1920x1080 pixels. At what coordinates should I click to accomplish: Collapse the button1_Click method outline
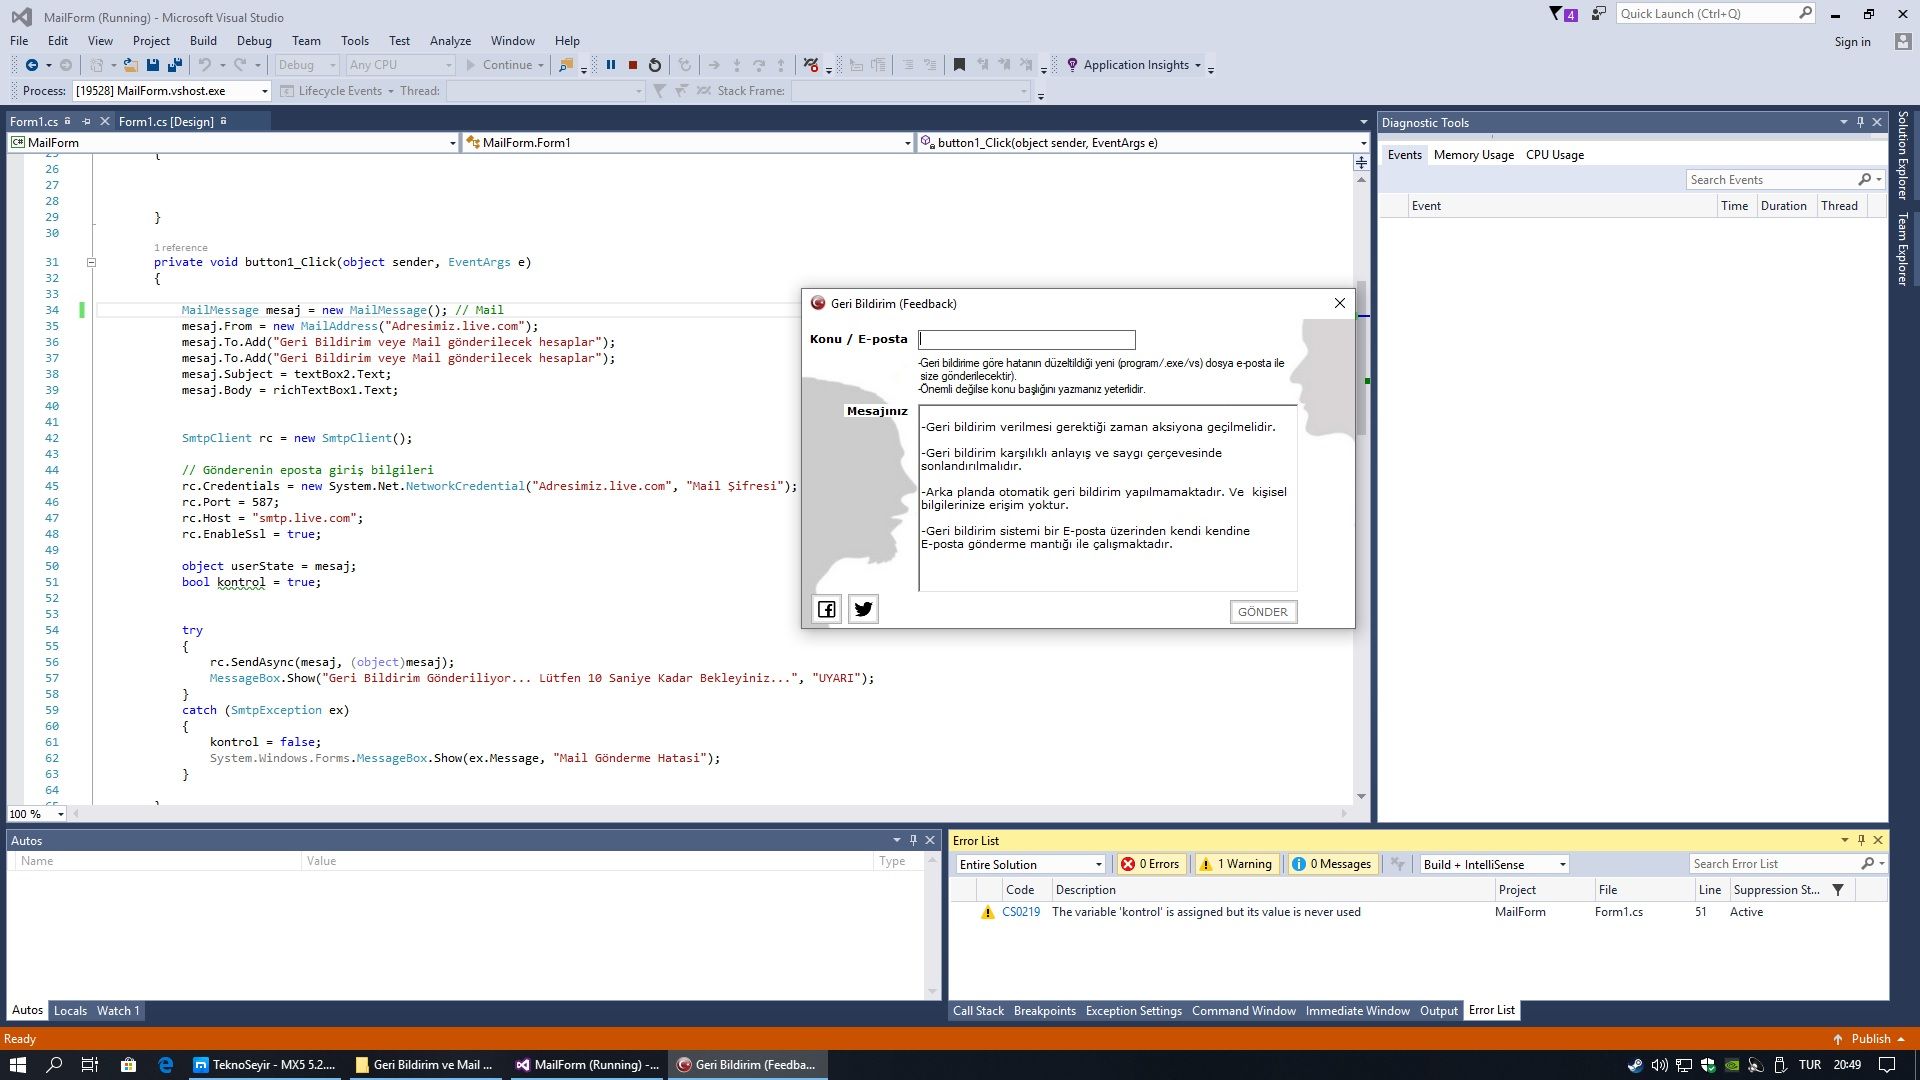click(91, 263)
